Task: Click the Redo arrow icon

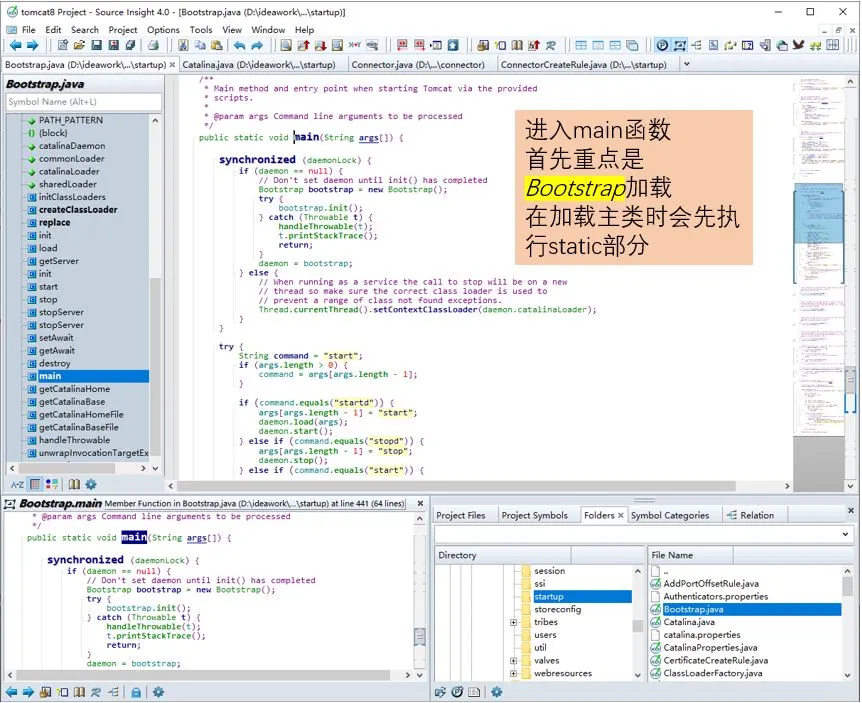Action: 257,46
